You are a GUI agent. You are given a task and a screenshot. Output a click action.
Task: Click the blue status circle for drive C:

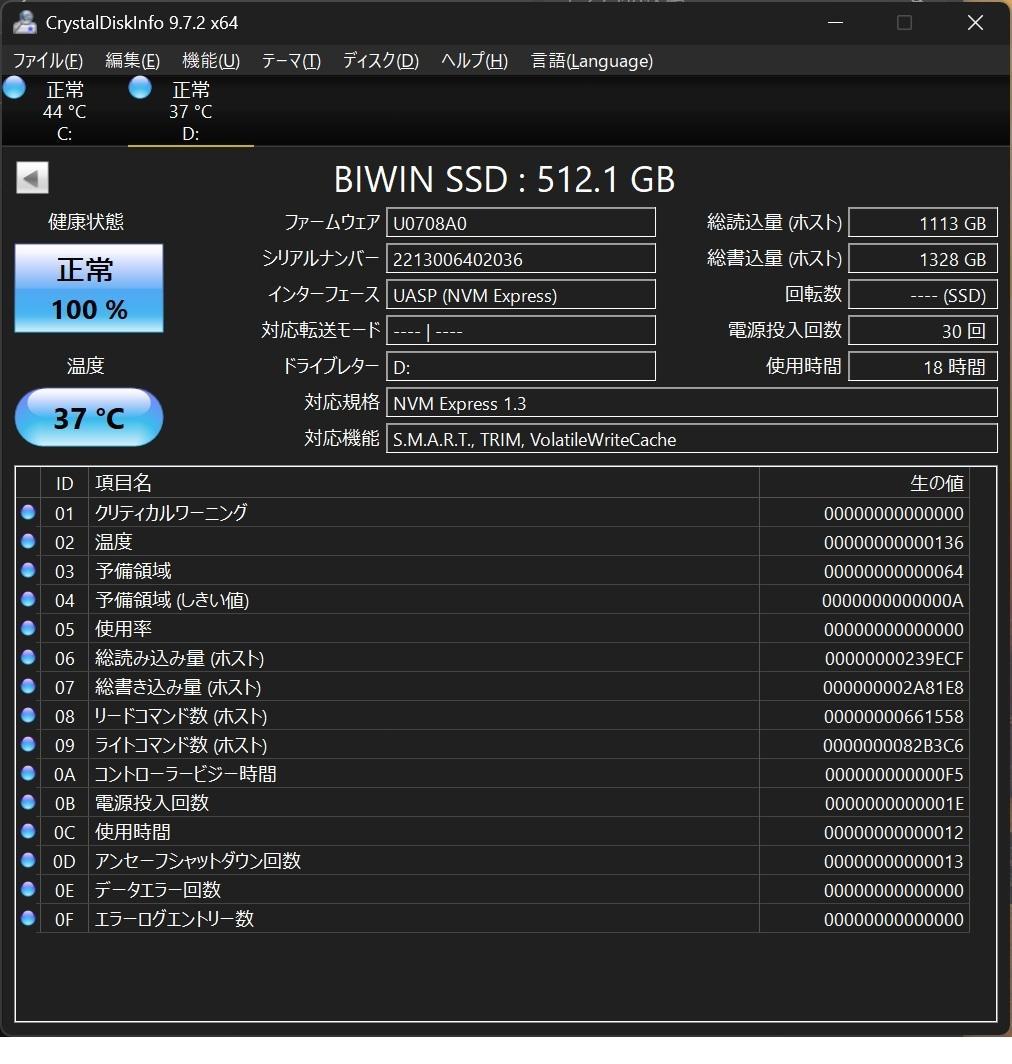point(14,88)
